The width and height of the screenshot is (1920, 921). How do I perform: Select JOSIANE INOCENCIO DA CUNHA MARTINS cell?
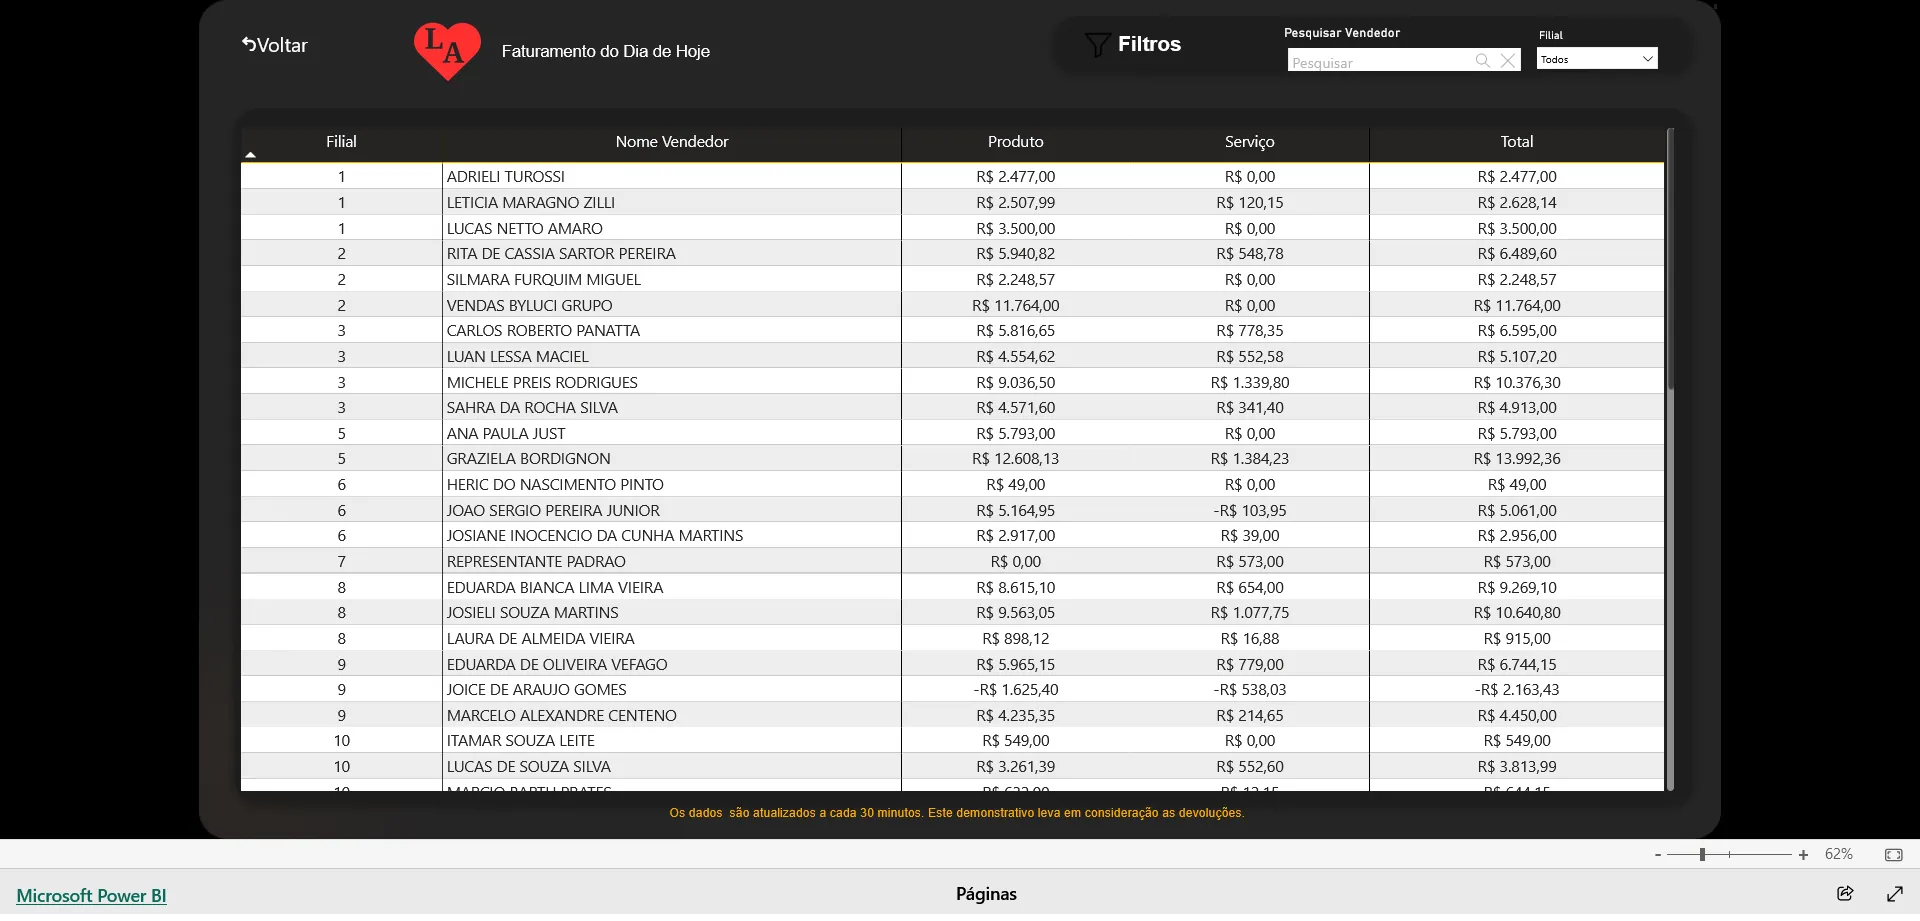tap(671, 536)
